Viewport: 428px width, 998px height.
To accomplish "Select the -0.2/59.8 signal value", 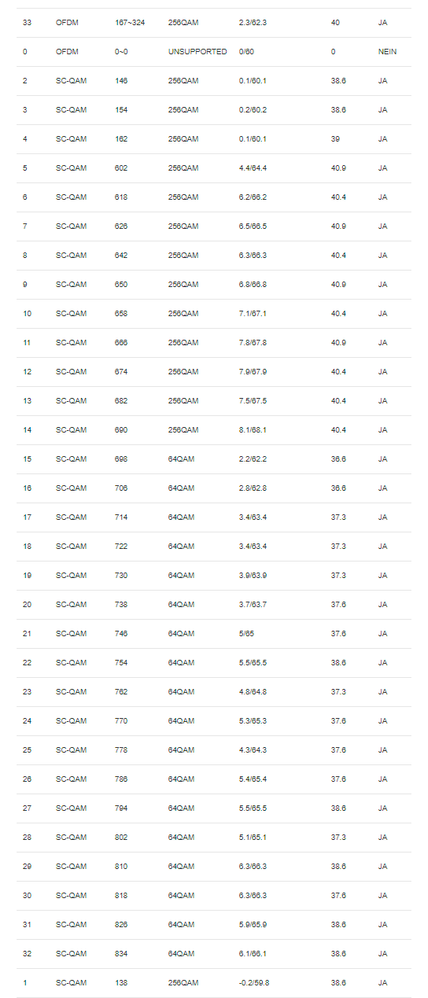I will 254,983.
